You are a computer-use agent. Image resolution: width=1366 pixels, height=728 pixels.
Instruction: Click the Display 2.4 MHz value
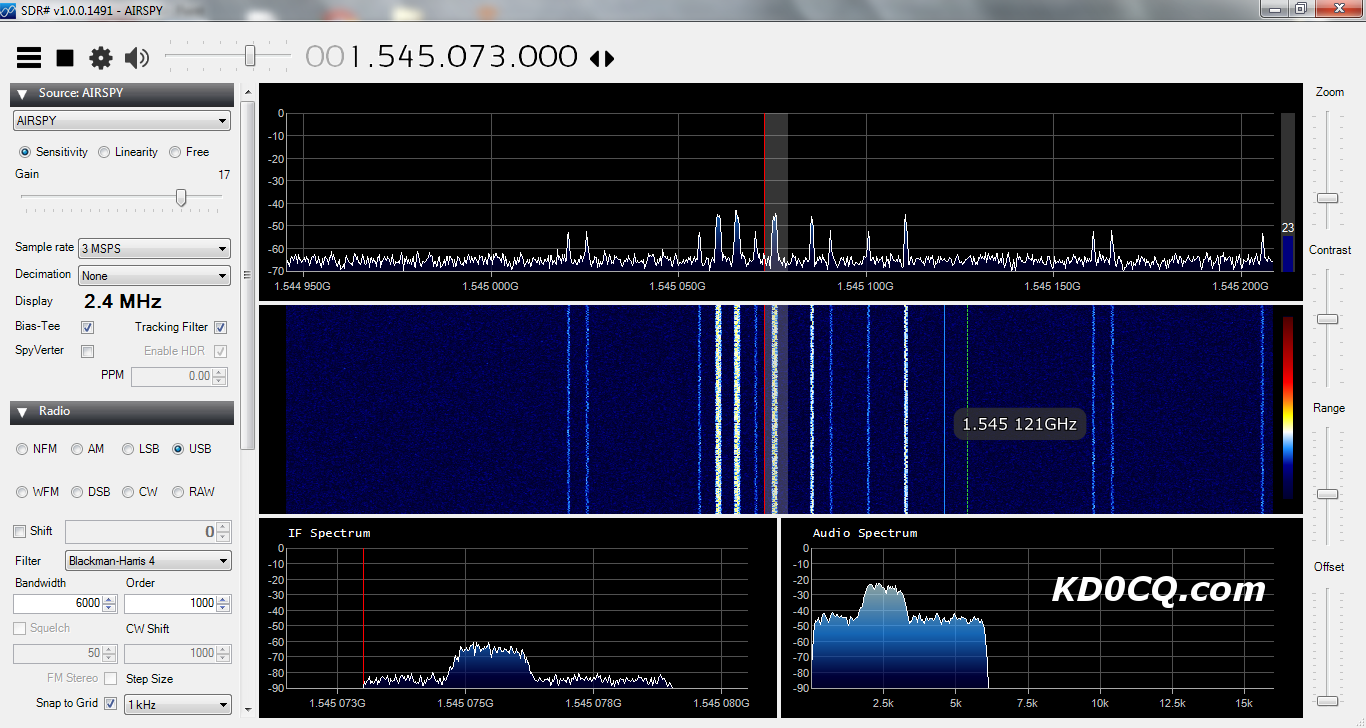[122, 302]
